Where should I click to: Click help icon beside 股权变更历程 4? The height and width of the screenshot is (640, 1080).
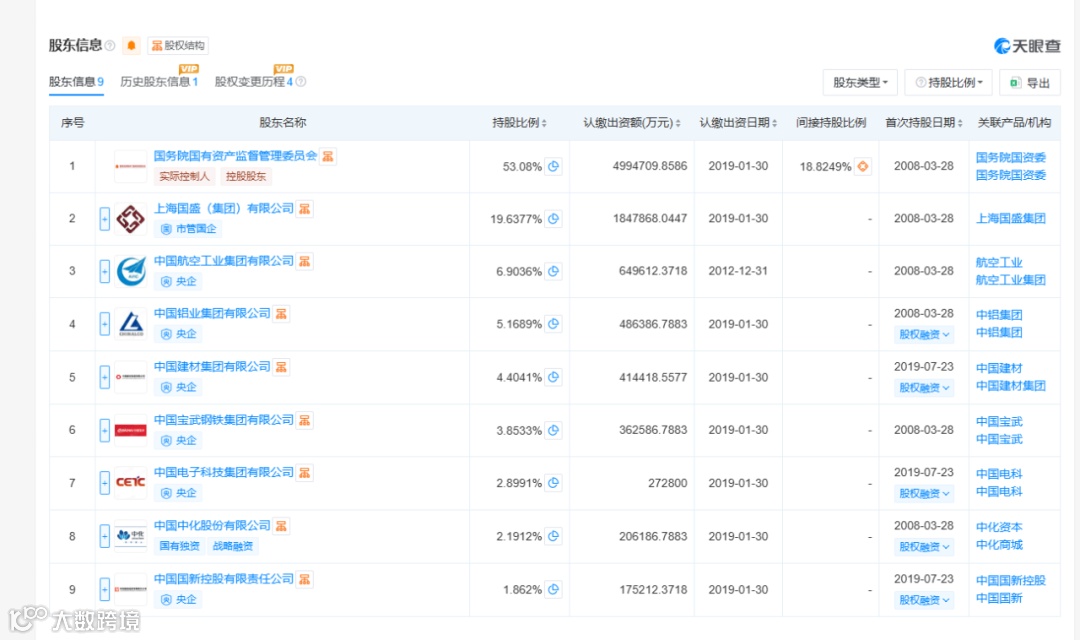[300, 81]
